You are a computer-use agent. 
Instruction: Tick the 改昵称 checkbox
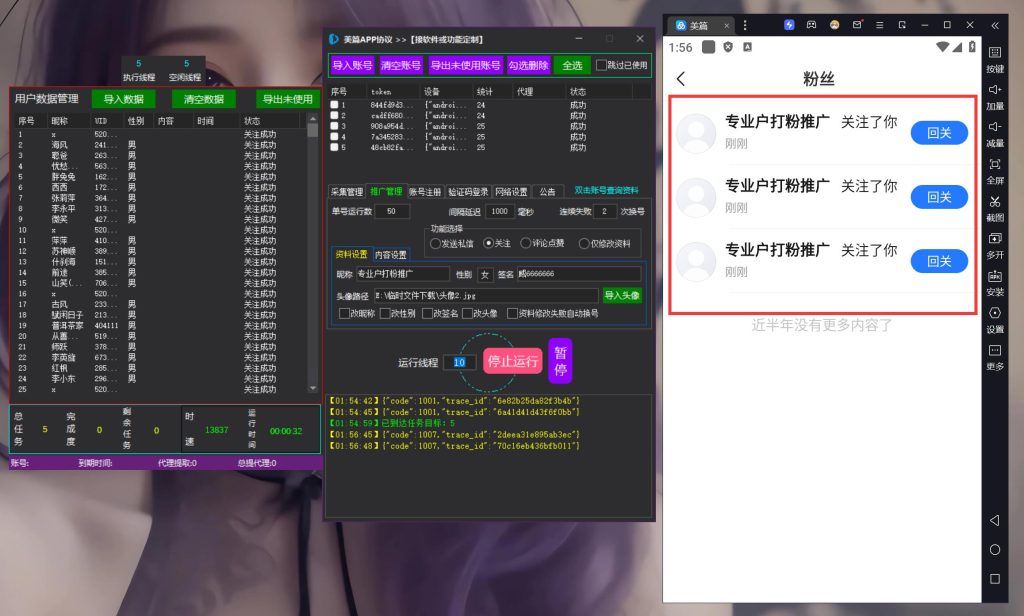[344, 313]
